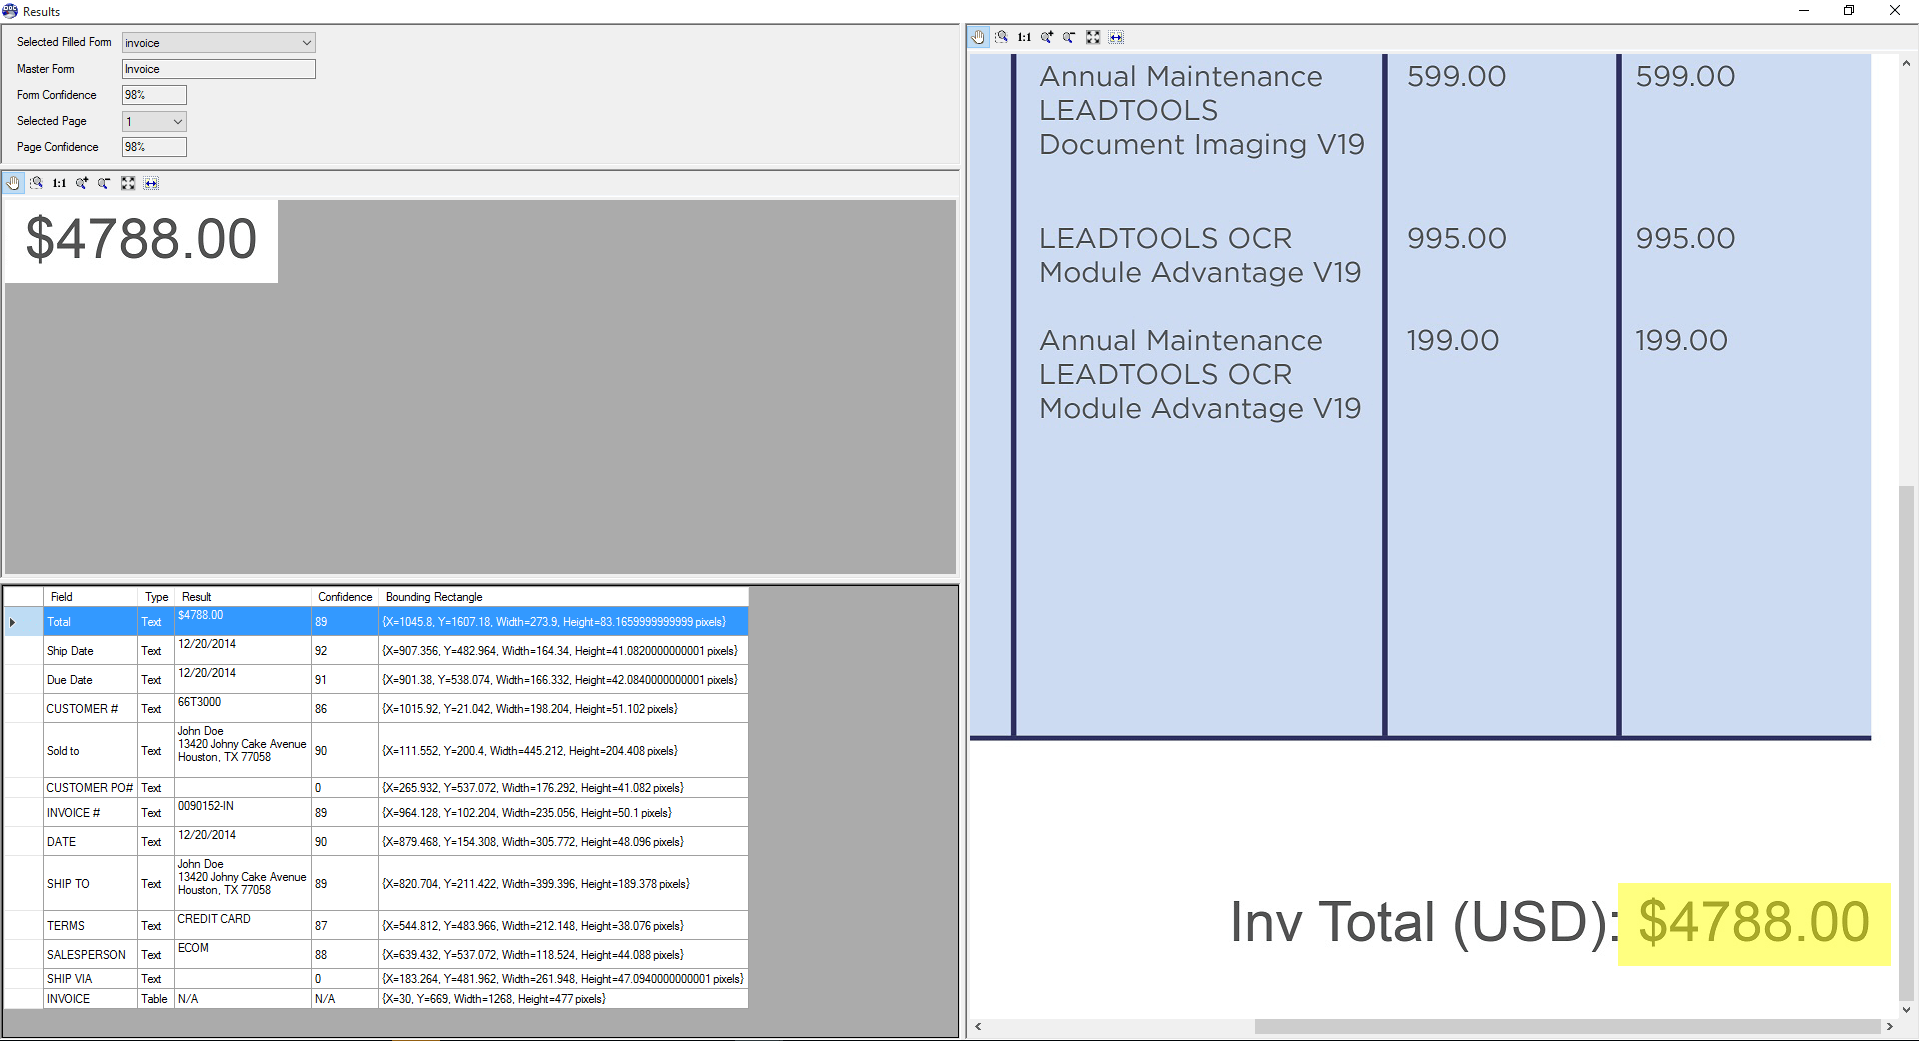Select the pan hand tool in the field image toolbar
The image size is (1919, 1041).
(13, 183)
